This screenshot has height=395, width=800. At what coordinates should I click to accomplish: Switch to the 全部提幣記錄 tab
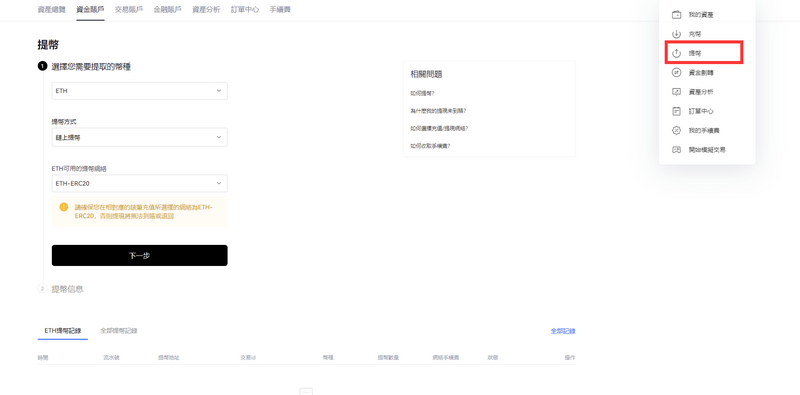(119, 331)
